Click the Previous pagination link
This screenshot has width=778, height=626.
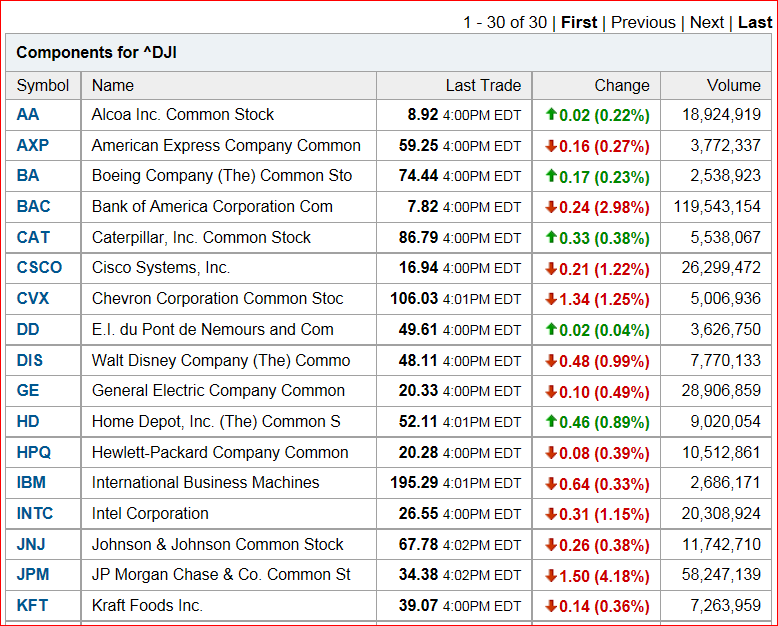coord(643,22)
